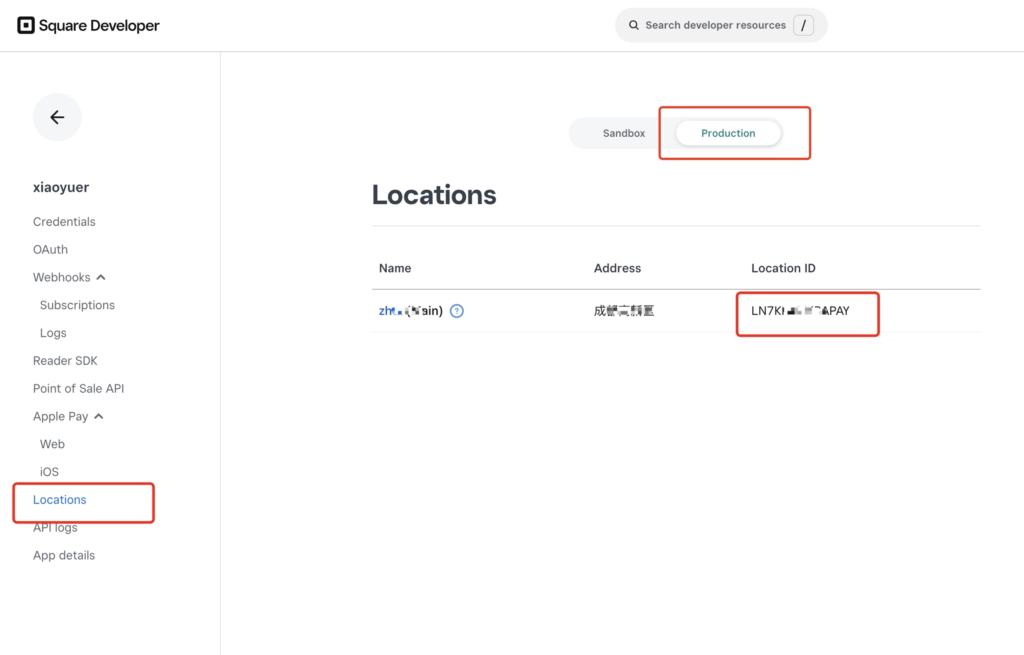This screenshot has height=655, width=1024.
Task: Click the Name column header
Action: [395, 268]
